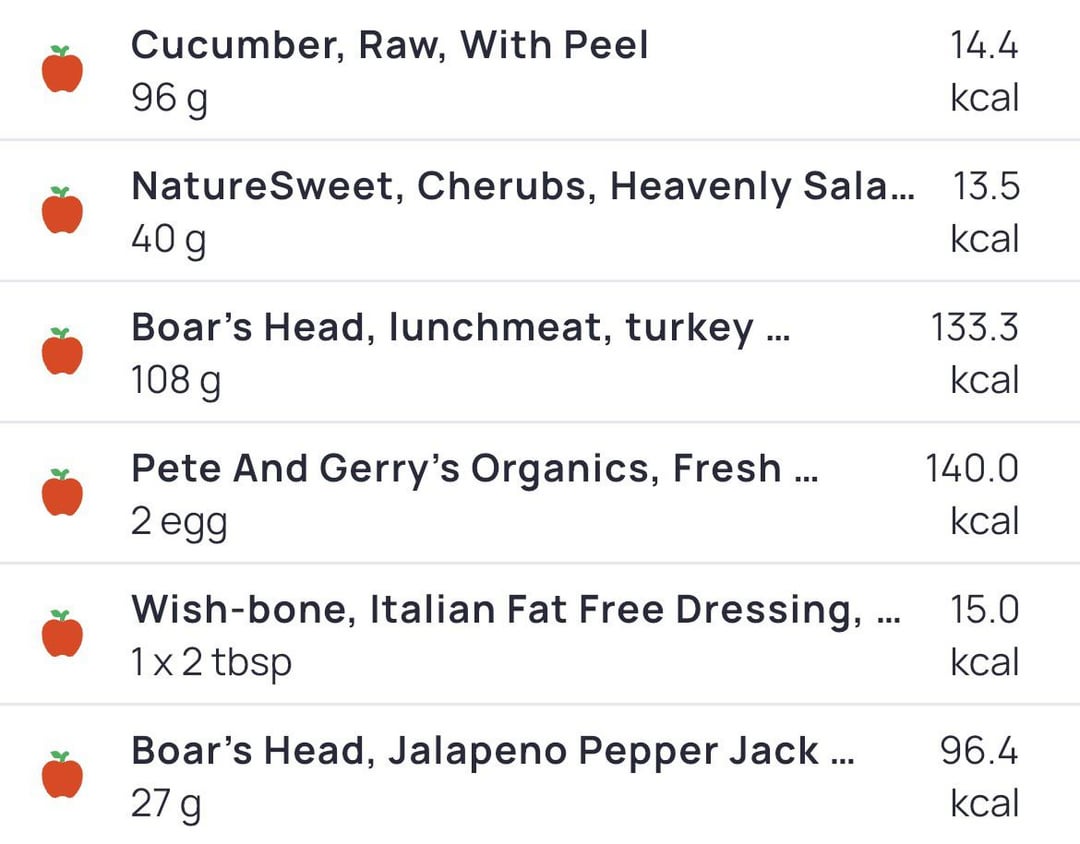Open the Boar's Head lunchmeat turkey entry
This screenshot has height=844, width=1080.
coord(540,352)
